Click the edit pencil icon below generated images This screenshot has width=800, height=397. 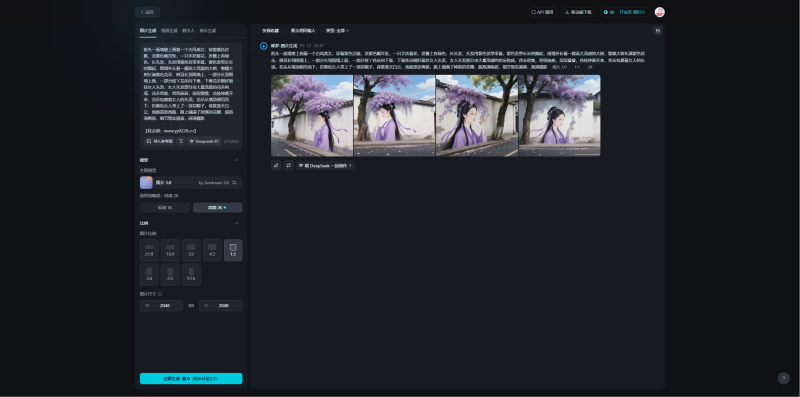pyautogui.click(x=276, y=165)
